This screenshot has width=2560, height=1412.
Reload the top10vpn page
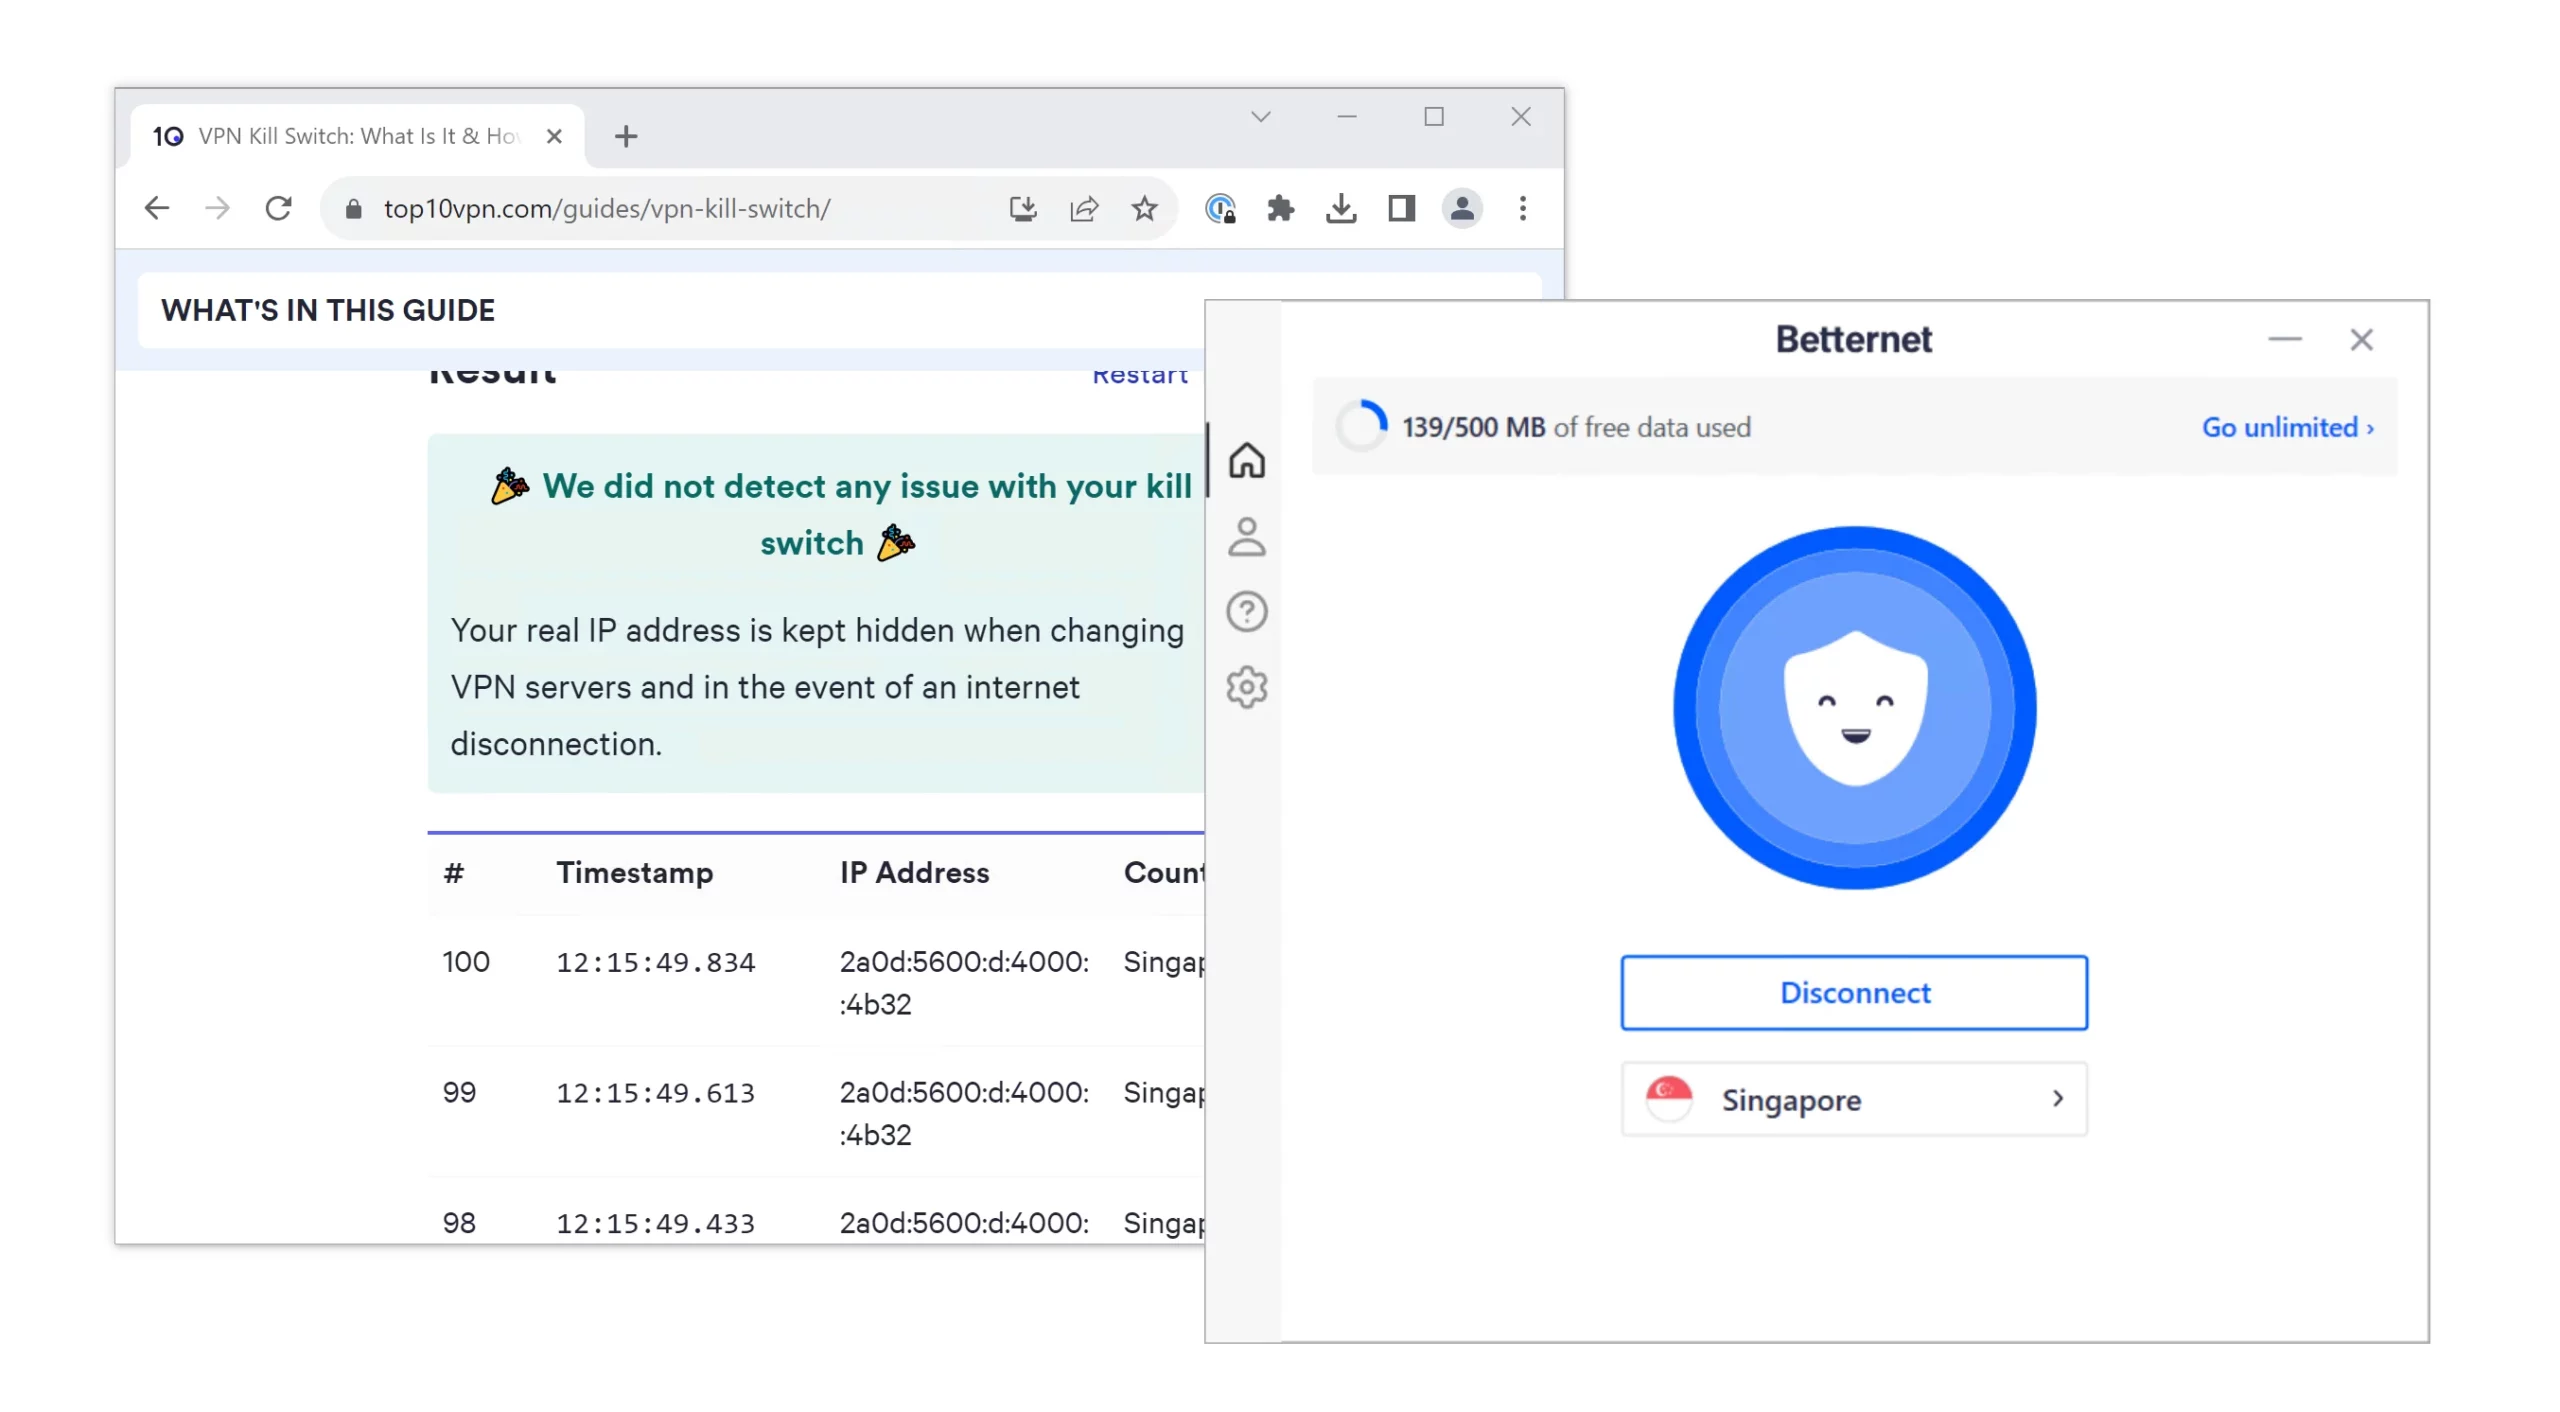click(x=278, y=208)
